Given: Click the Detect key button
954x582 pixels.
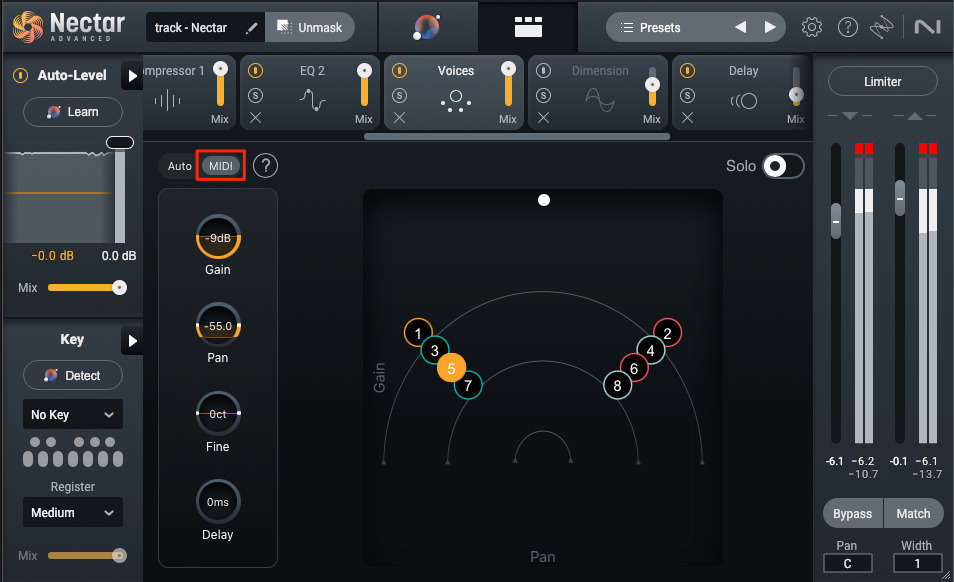Looking at the screenshot, I should (x=73, y=375).
